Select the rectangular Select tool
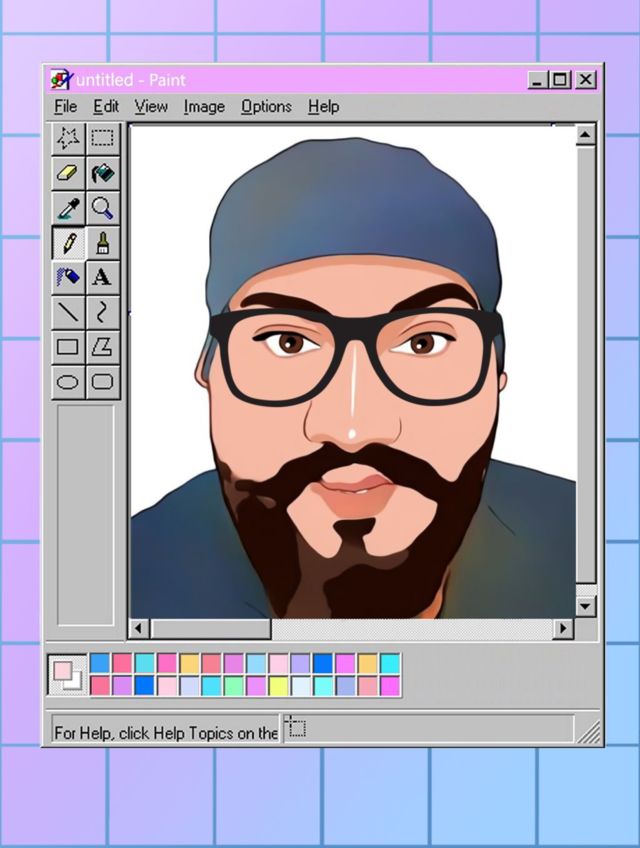Screen dimensions: 640x848 [x=102, y=138]
